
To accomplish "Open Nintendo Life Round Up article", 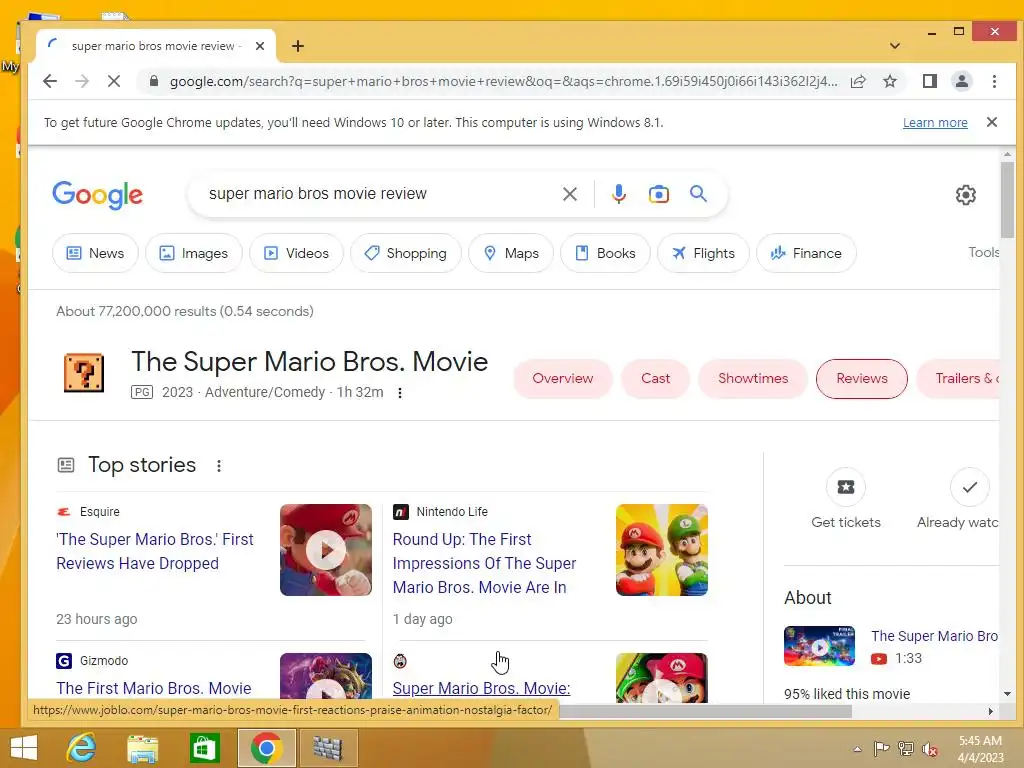I will click(484, 563).
